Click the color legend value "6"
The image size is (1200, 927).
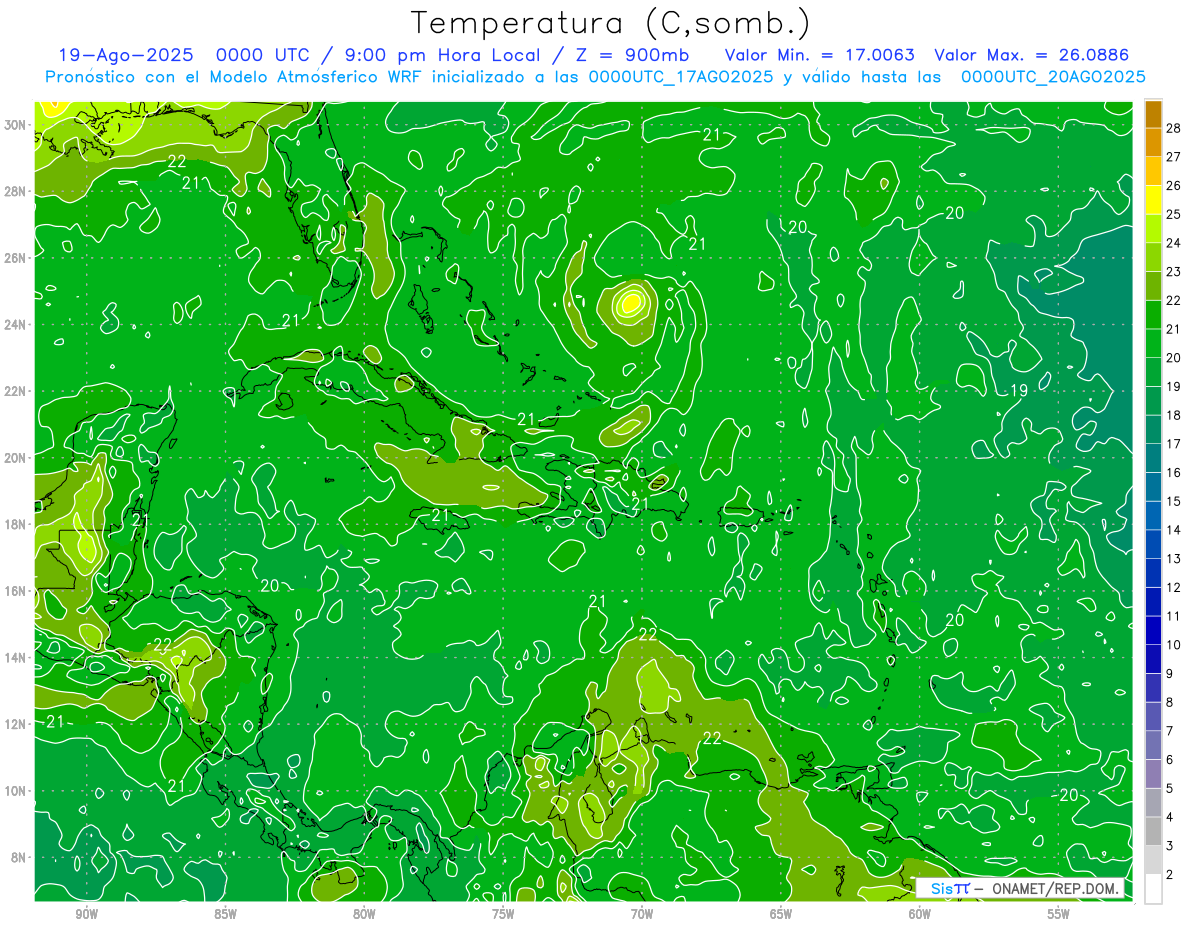pyautogui.click(x=1170, y=760)
